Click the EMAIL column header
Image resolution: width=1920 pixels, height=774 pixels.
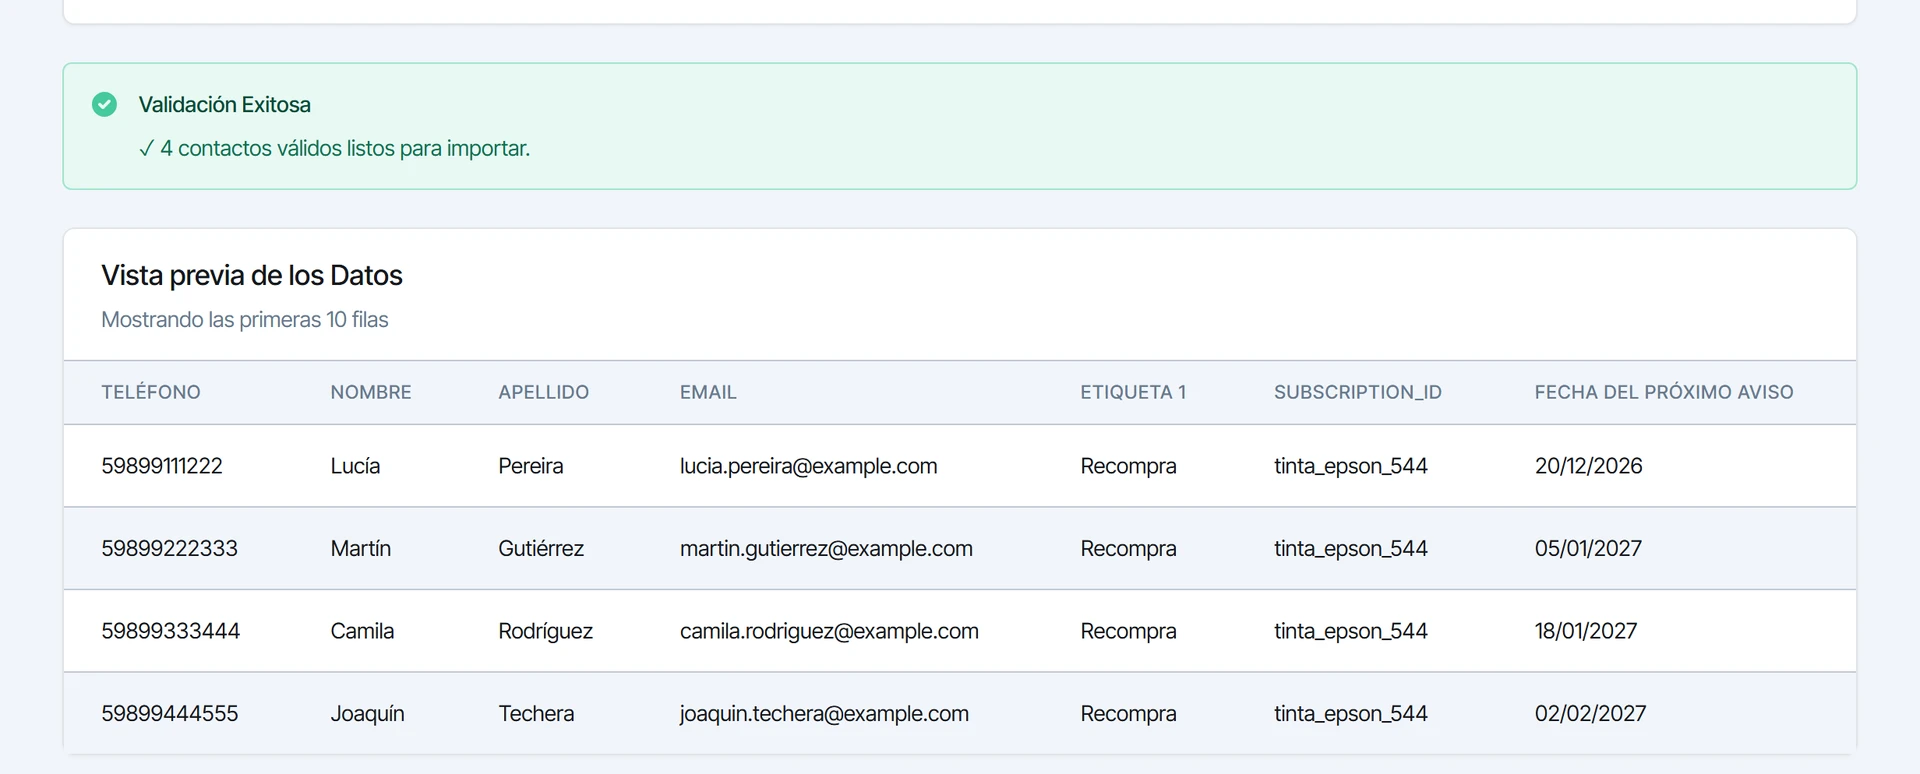click(708, 392)
